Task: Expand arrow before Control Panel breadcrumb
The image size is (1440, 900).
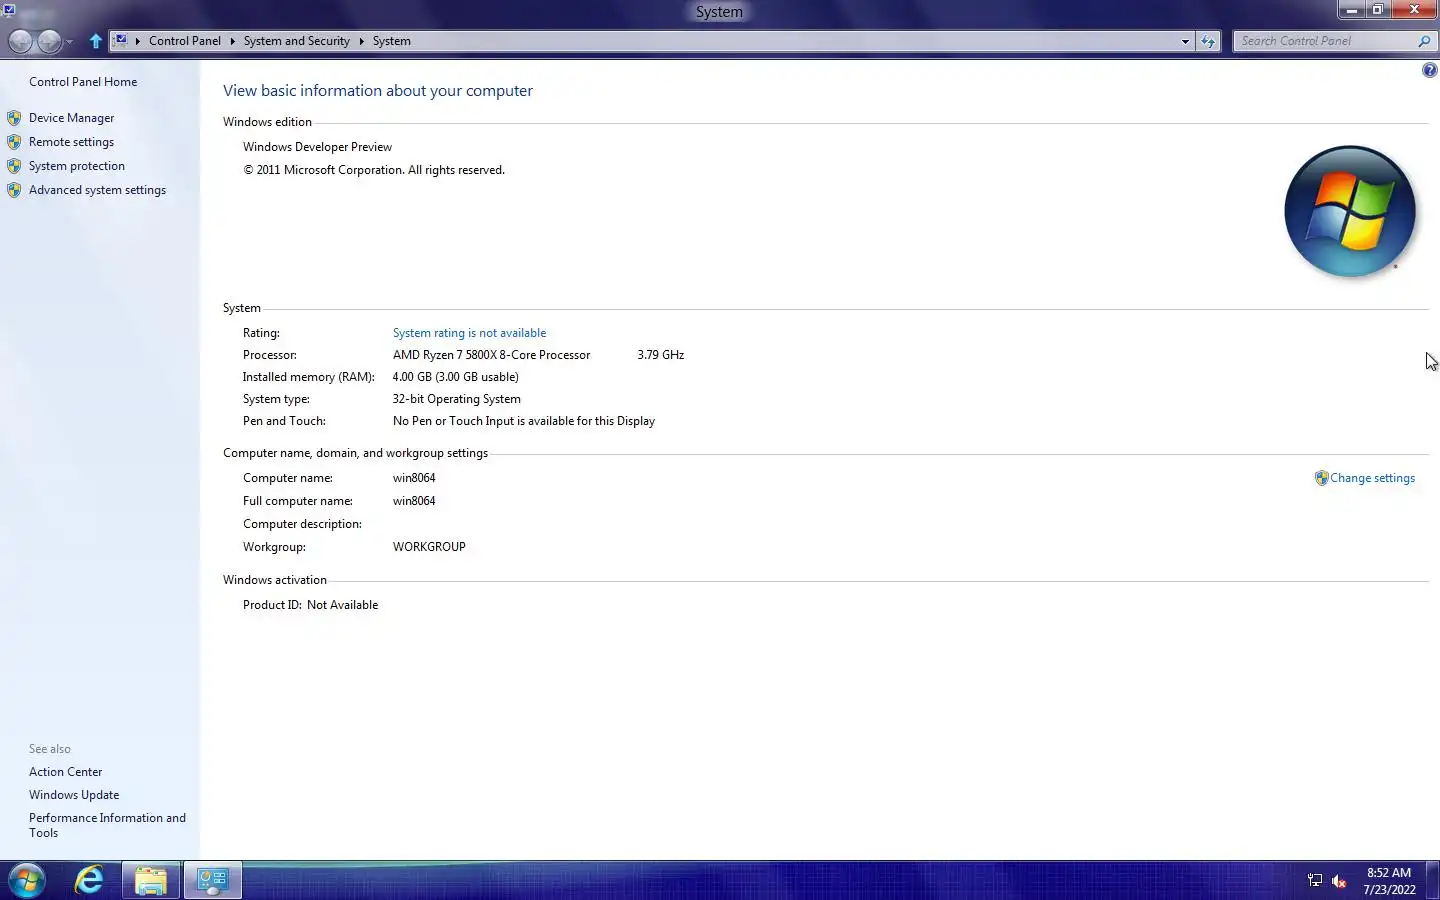Action: pyautogui.click(x=138, y=41)
